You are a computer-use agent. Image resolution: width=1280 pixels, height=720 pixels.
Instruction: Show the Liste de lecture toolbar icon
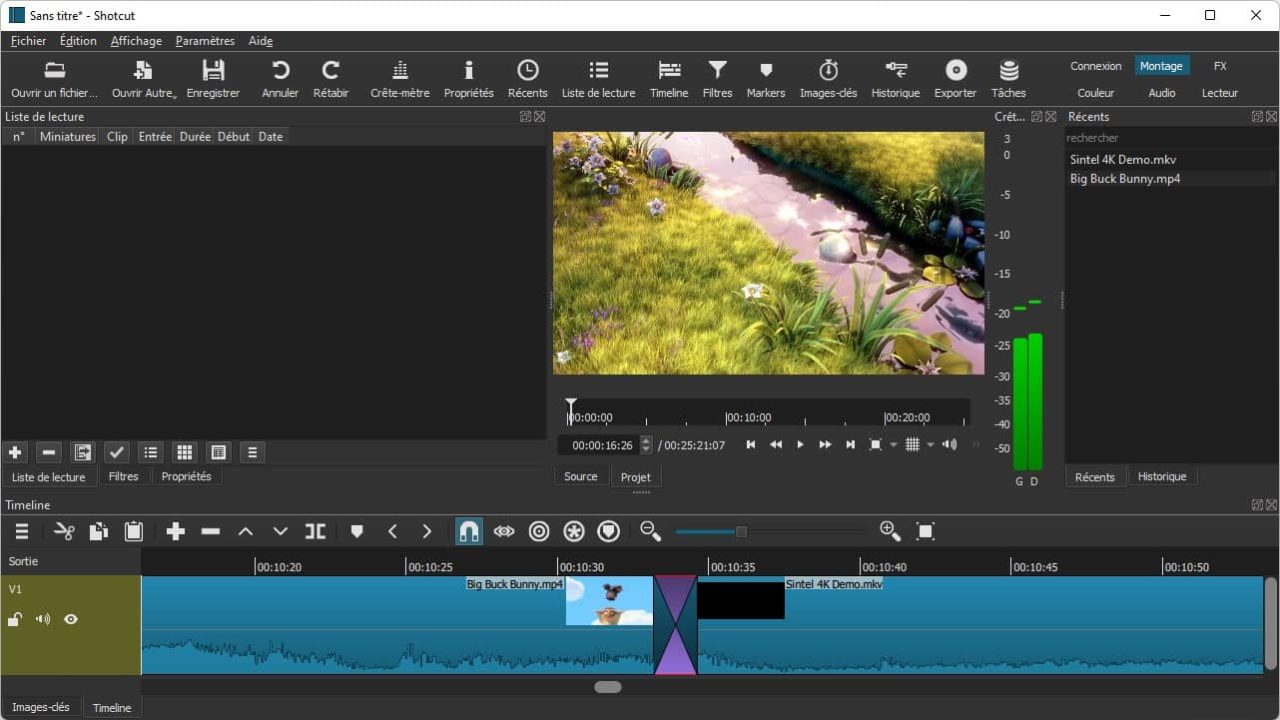coord(599,70)
